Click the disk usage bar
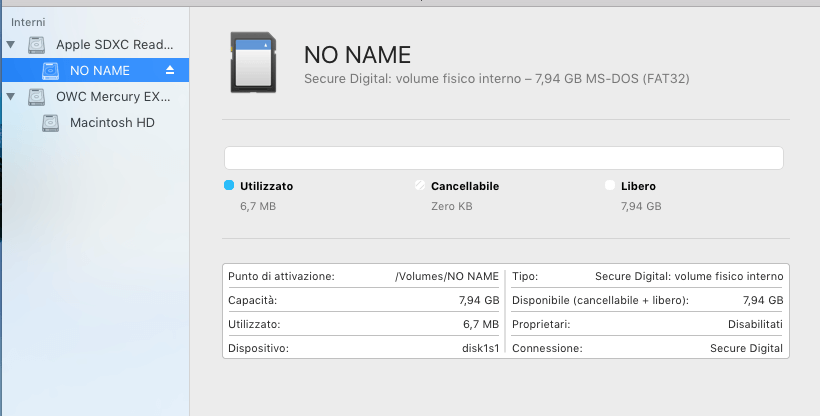This screenshot has width=820, height=416. pyautogui.click(x=503, y=158)
